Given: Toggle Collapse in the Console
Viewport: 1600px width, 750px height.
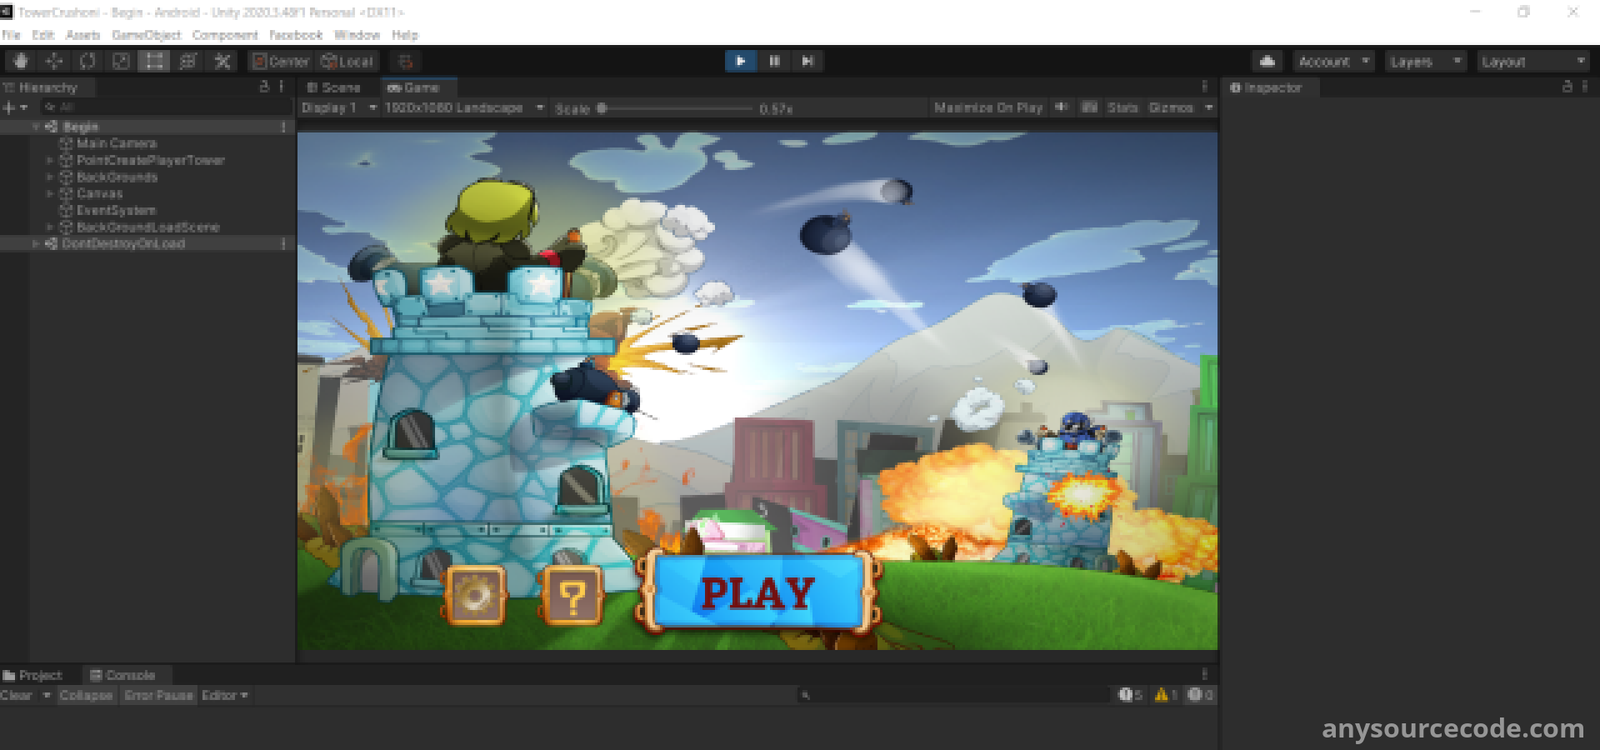Looking at the screenshot, I should coord(85,695).
